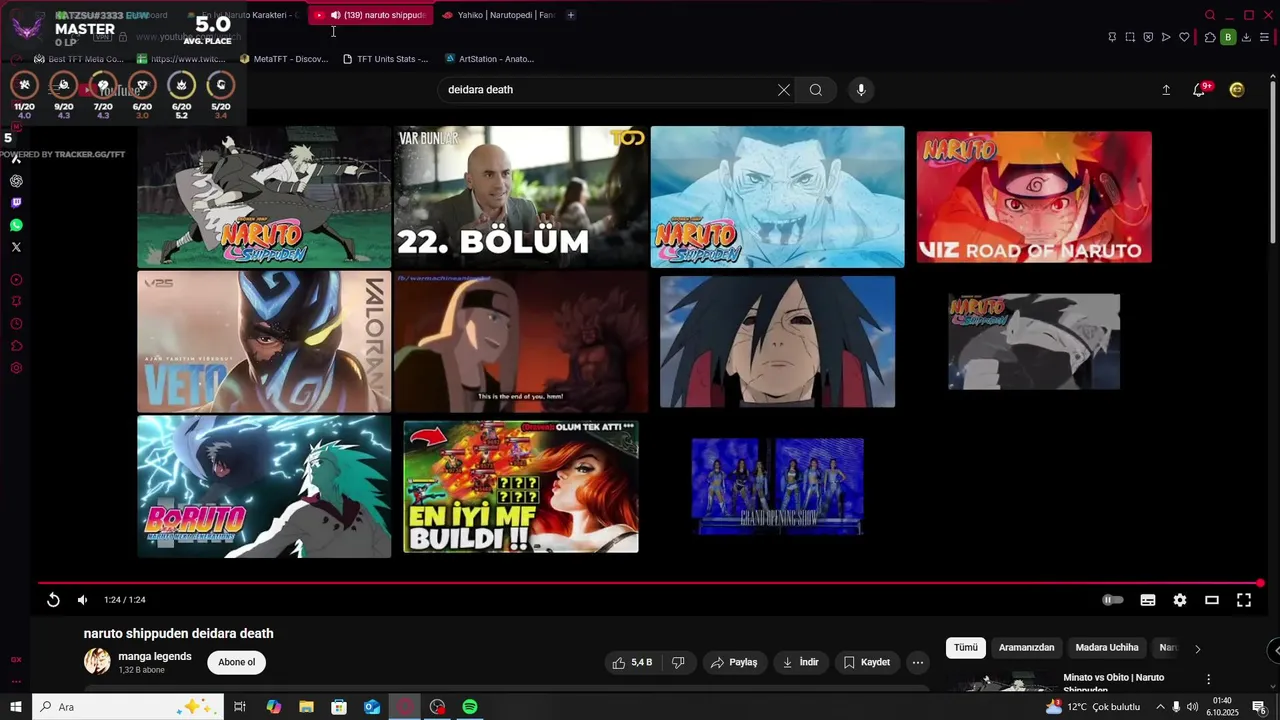The image size is (1280, 720).
Task: Switch to the '(139) naruto shippude' tab
Action: pyautogui.click(x=370, y=15)
